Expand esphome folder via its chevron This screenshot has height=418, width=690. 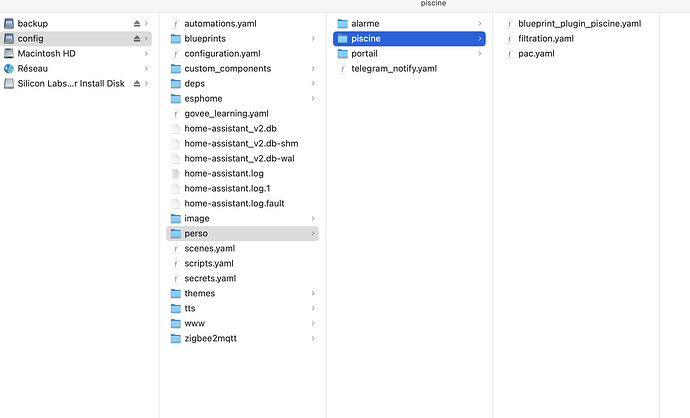(x=313, y=99)
